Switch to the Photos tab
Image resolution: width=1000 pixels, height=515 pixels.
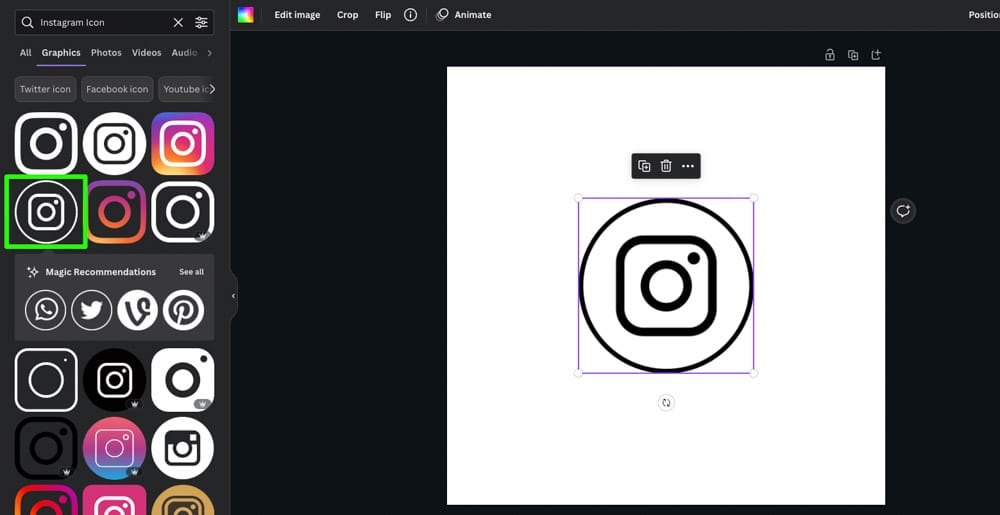point(106,53)
